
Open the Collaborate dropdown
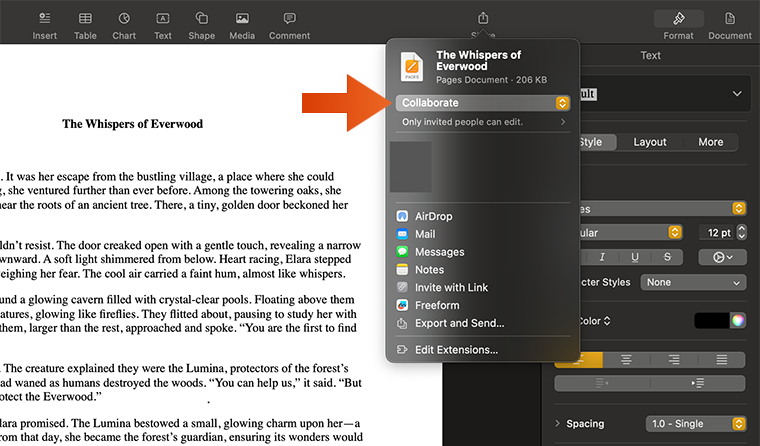click(x=483, y=103)
